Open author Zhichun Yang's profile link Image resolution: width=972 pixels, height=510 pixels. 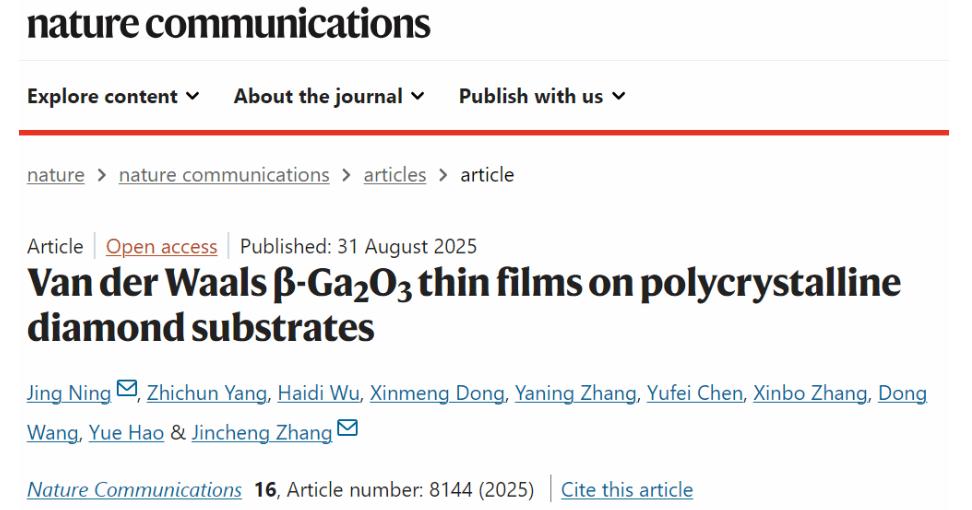click(x=207, y=394)
